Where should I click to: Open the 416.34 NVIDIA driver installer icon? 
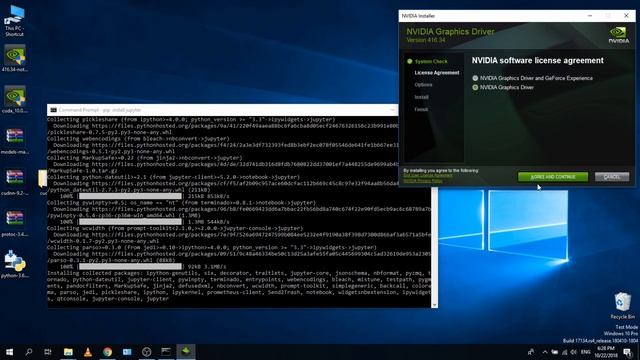[x=15, y=58]
